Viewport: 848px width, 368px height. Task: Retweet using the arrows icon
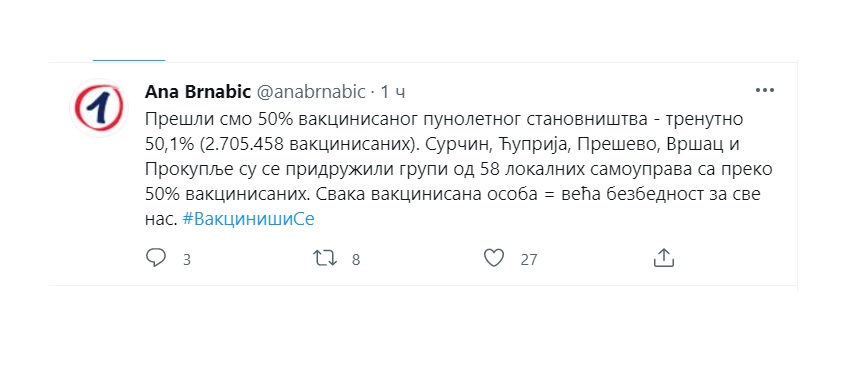coord(325,258)
